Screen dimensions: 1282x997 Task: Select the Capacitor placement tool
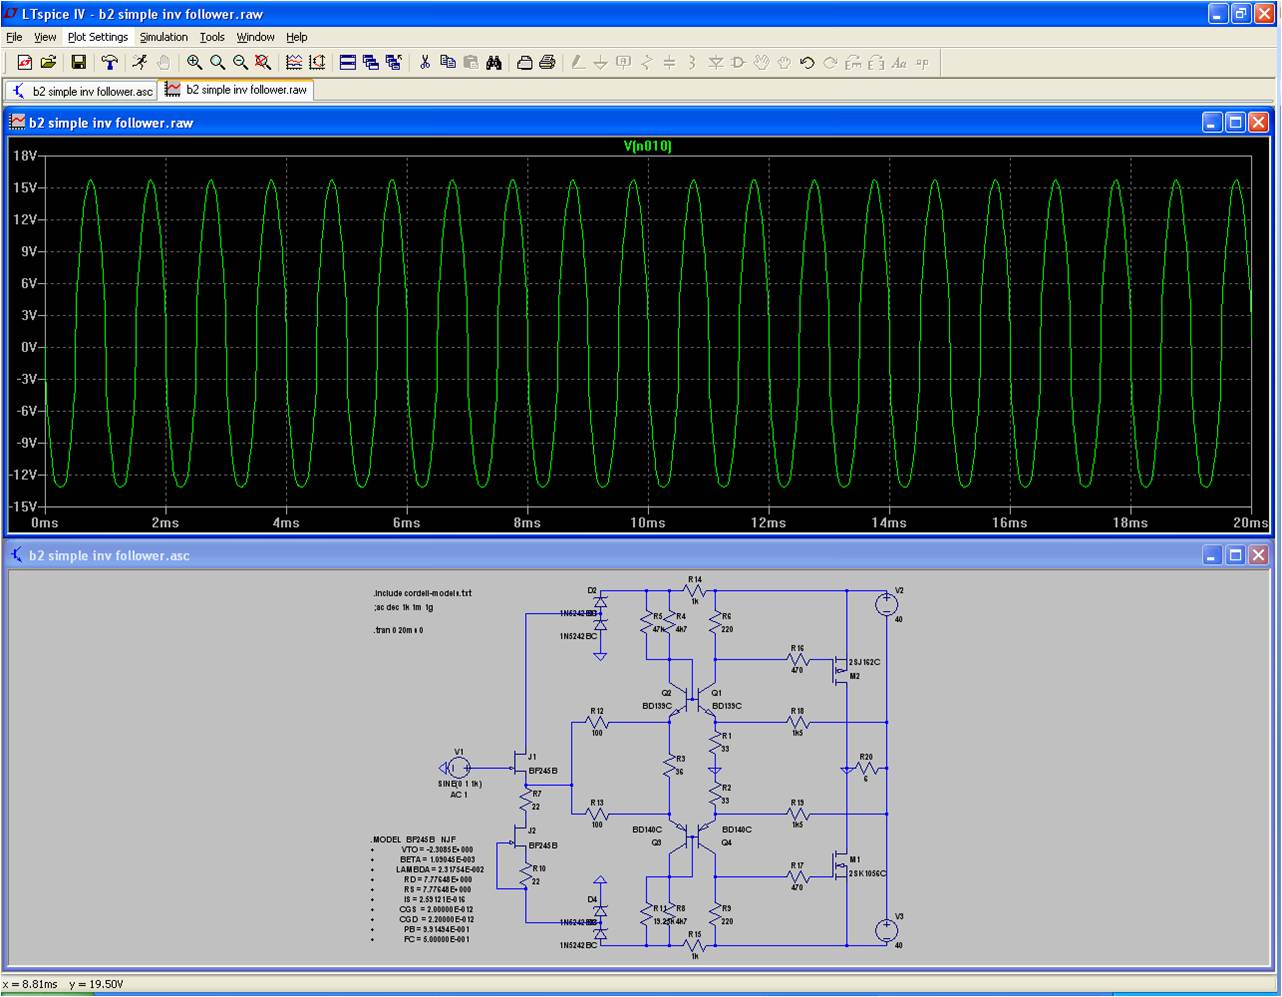670,62
